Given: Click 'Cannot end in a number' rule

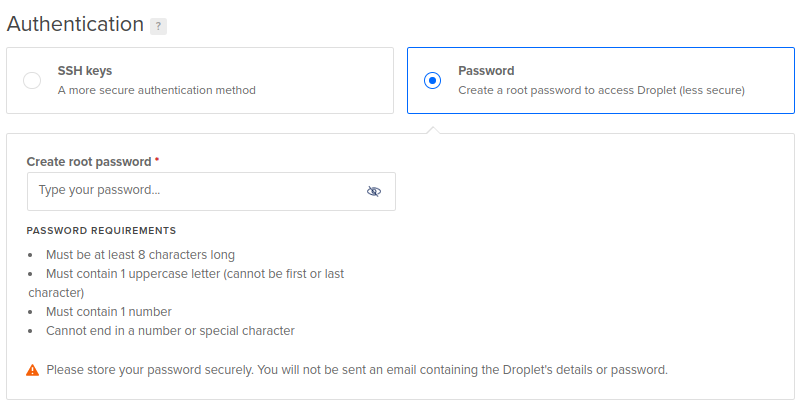Looking at the screenshot, I should tap(170, 331).
